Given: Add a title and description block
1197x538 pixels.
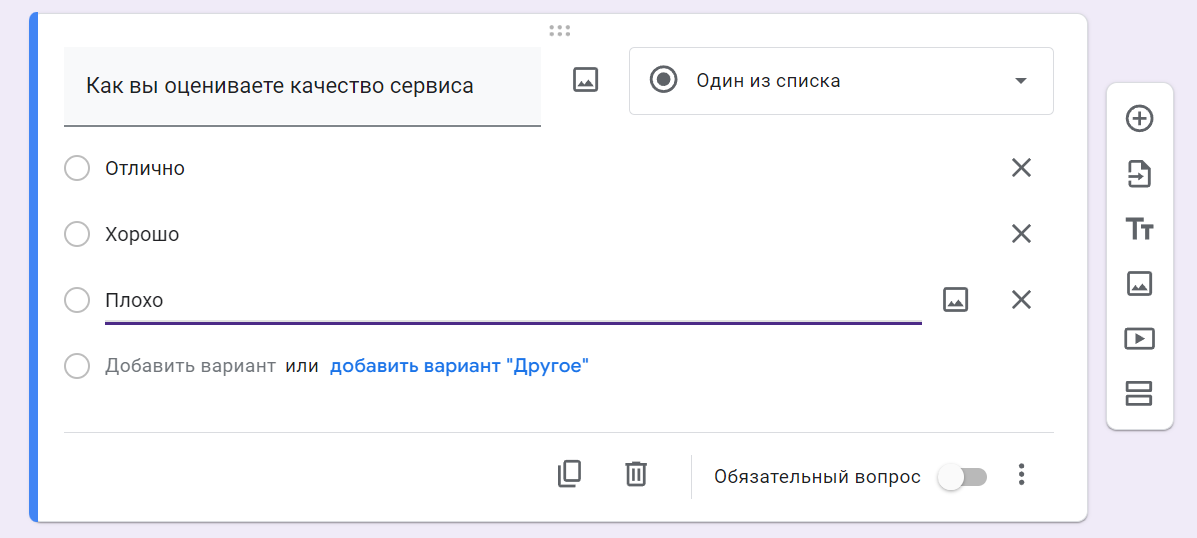Looking at the screenshot, I should pyautogui.click(x=1139, y=229).
